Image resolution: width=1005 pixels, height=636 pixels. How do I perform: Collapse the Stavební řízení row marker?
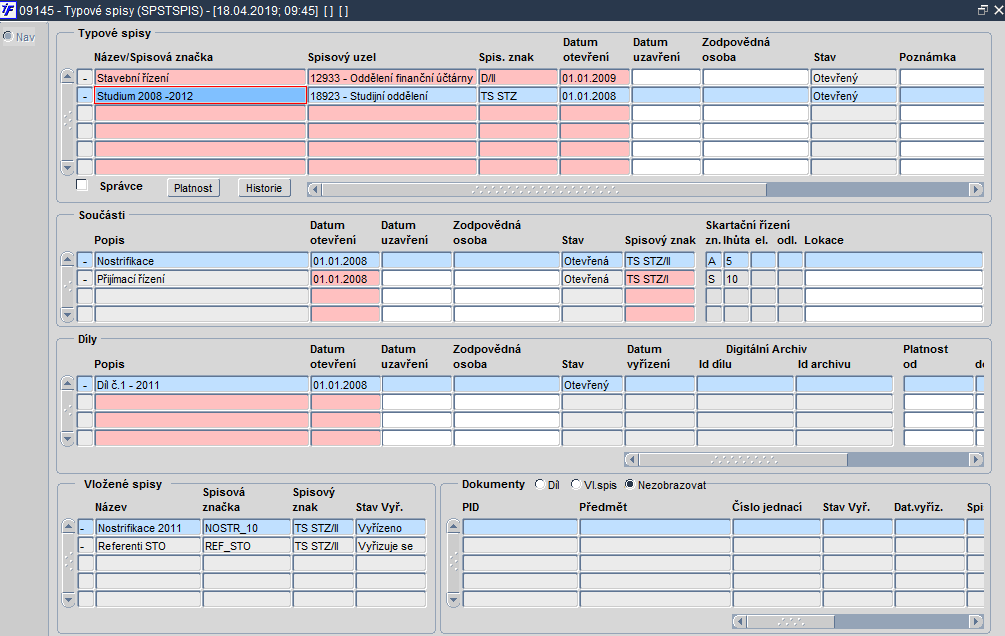click(x=85, y=78)
